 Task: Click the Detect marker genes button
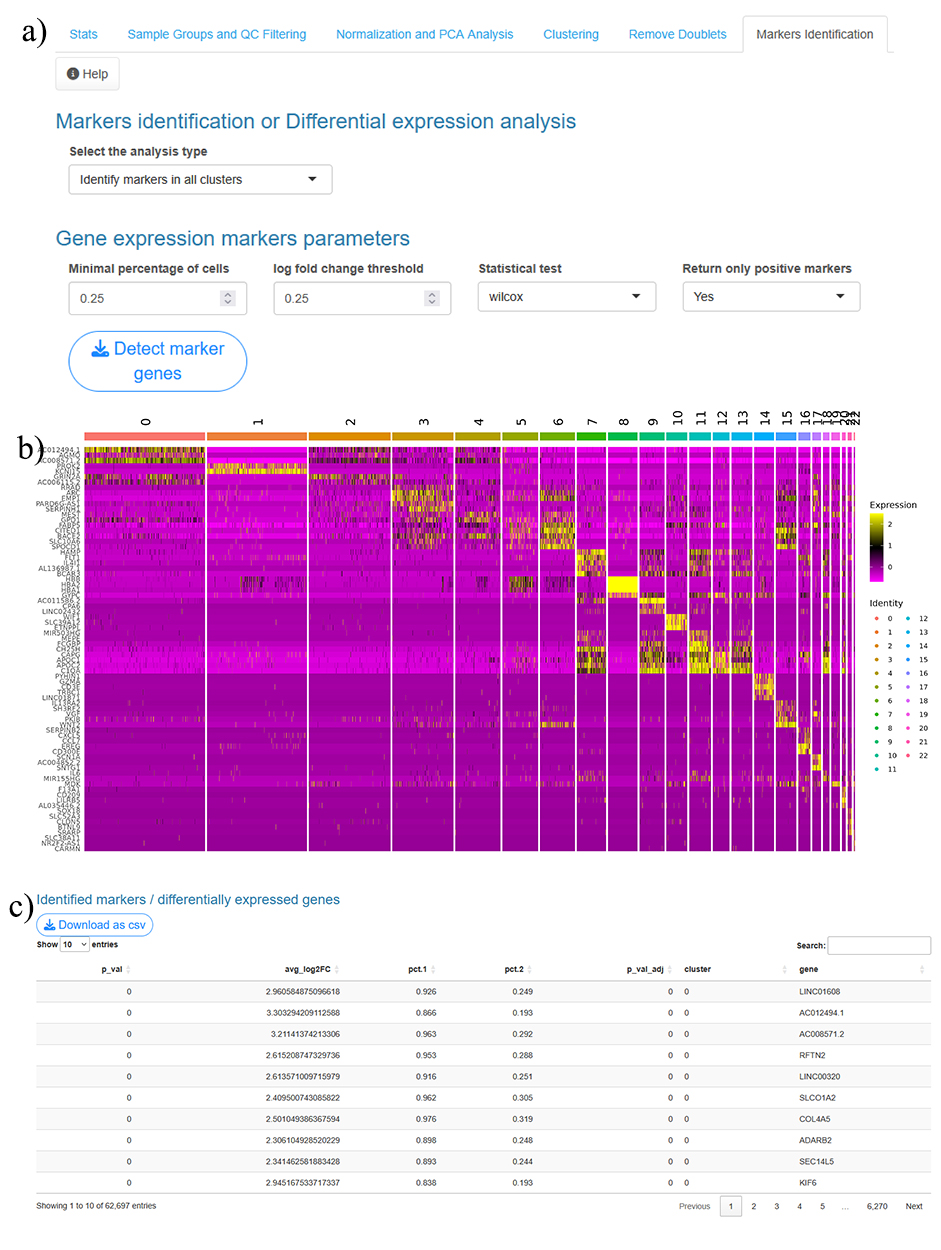pos(157,361)
